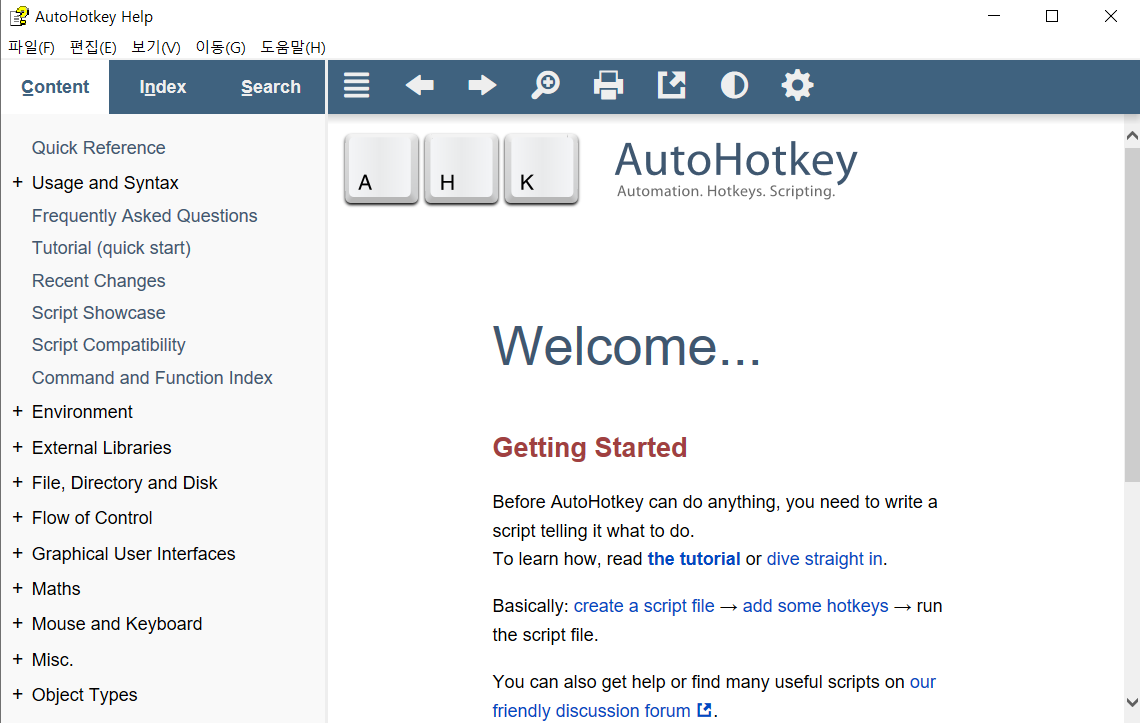Open the 편집(E) menu
1140x723 pixels.
coord(93,47)
